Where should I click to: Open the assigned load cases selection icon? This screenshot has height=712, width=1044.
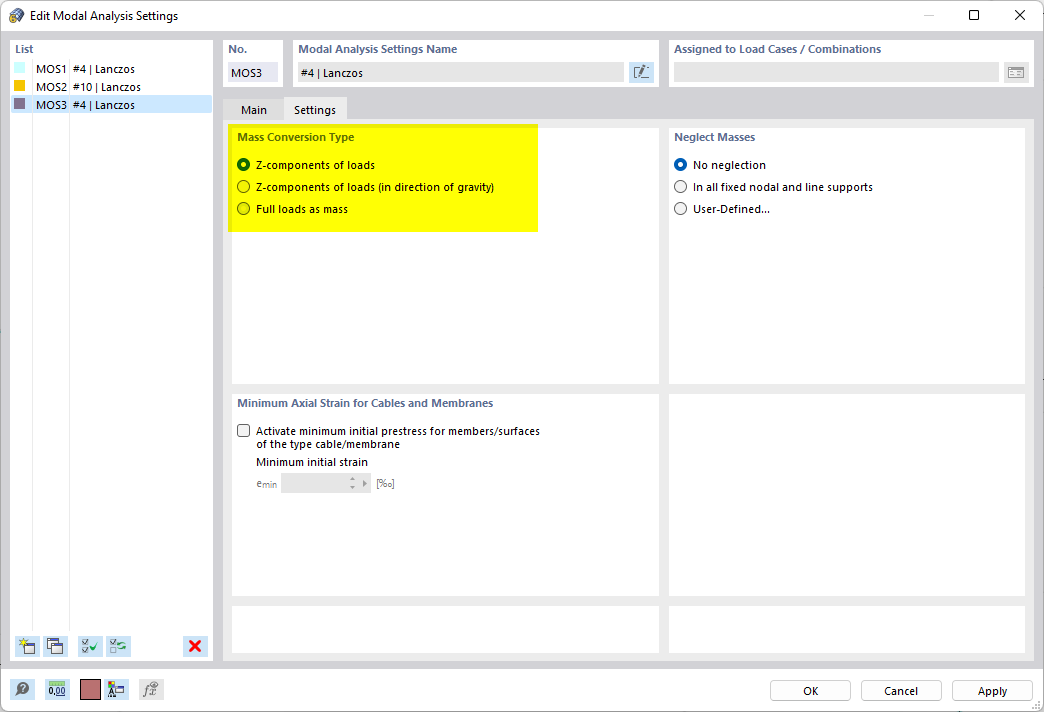(x=1015, y=73)
